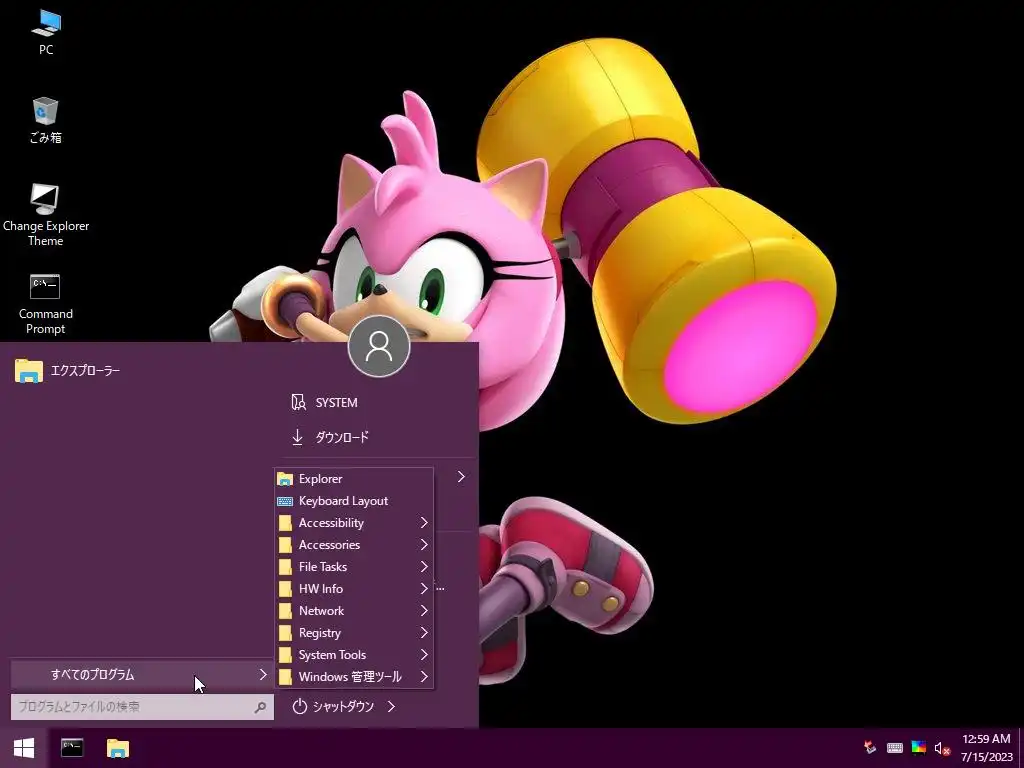
Task: Open the keyboard tray icon
Action: tap(895, 748)
